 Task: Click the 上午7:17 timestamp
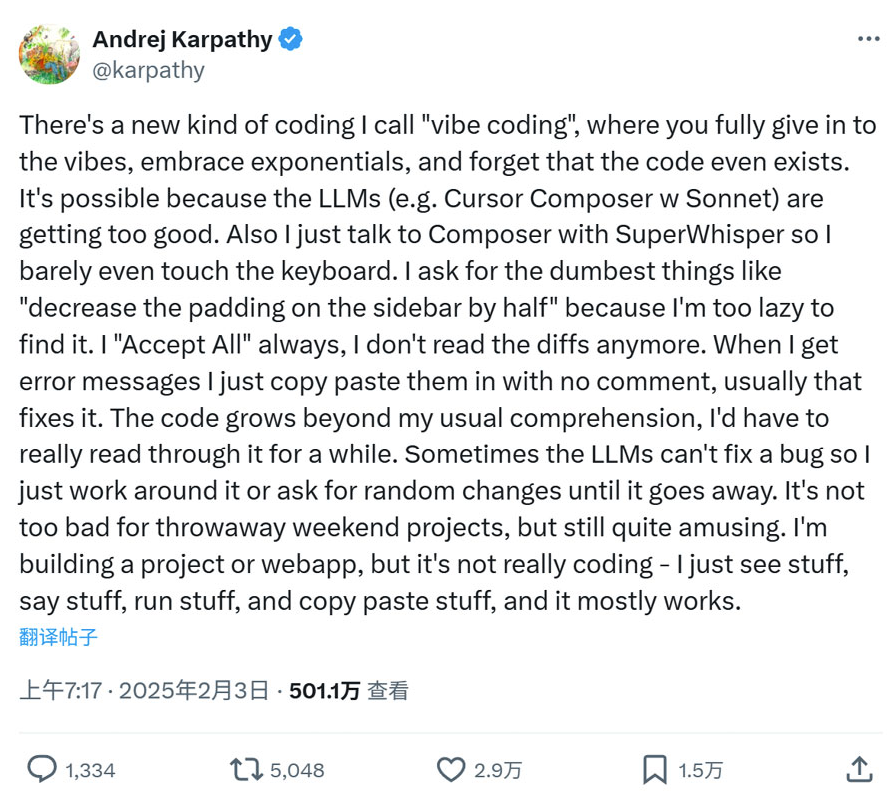(x=60, y=690)
